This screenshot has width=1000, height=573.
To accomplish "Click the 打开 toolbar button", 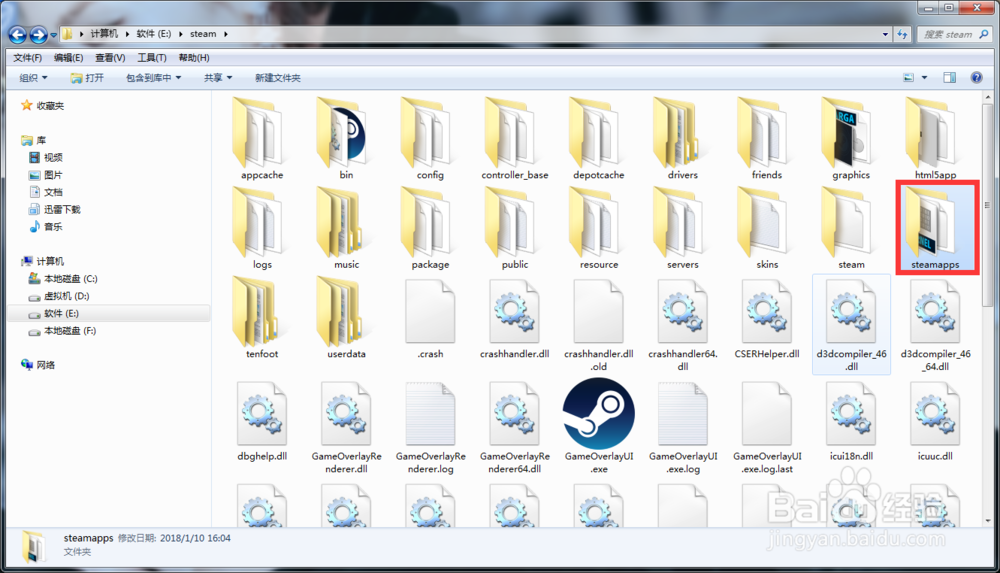I will click(x=87, y=78).
